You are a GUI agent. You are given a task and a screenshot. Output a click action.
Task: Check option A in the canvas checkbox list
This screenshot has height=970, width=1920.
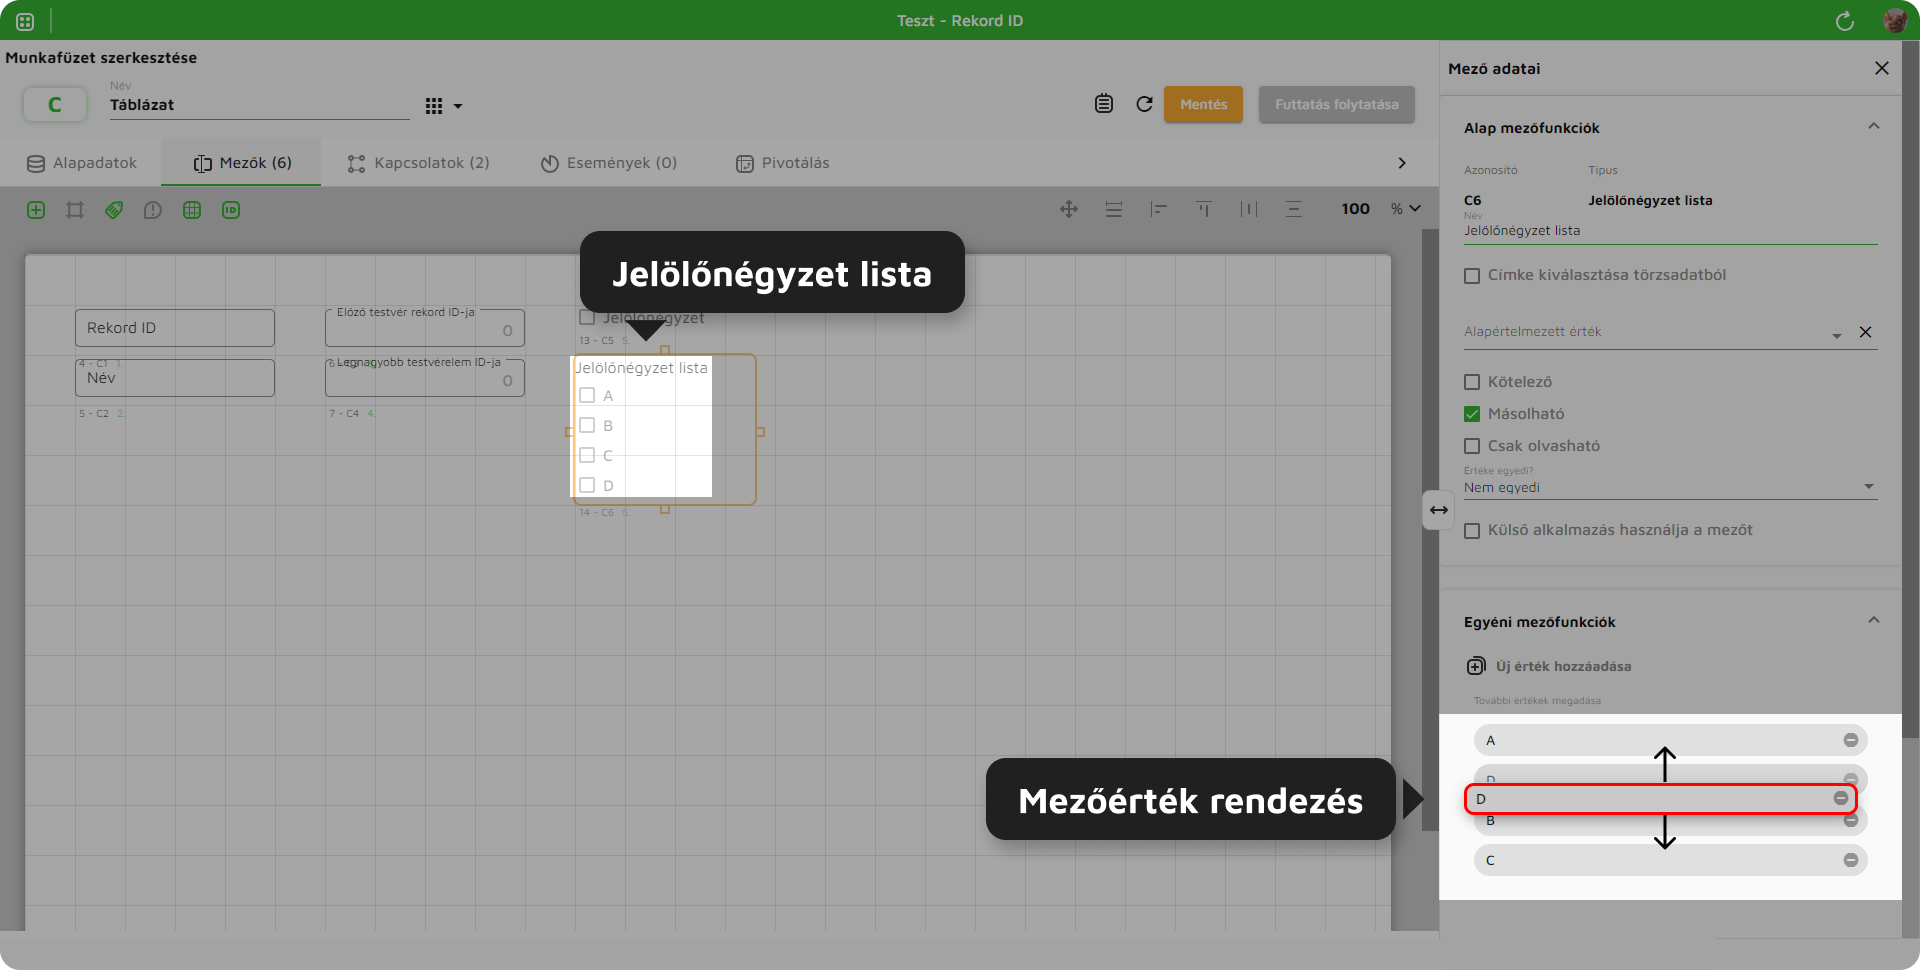pyautogui.click(x=587, y=395)
